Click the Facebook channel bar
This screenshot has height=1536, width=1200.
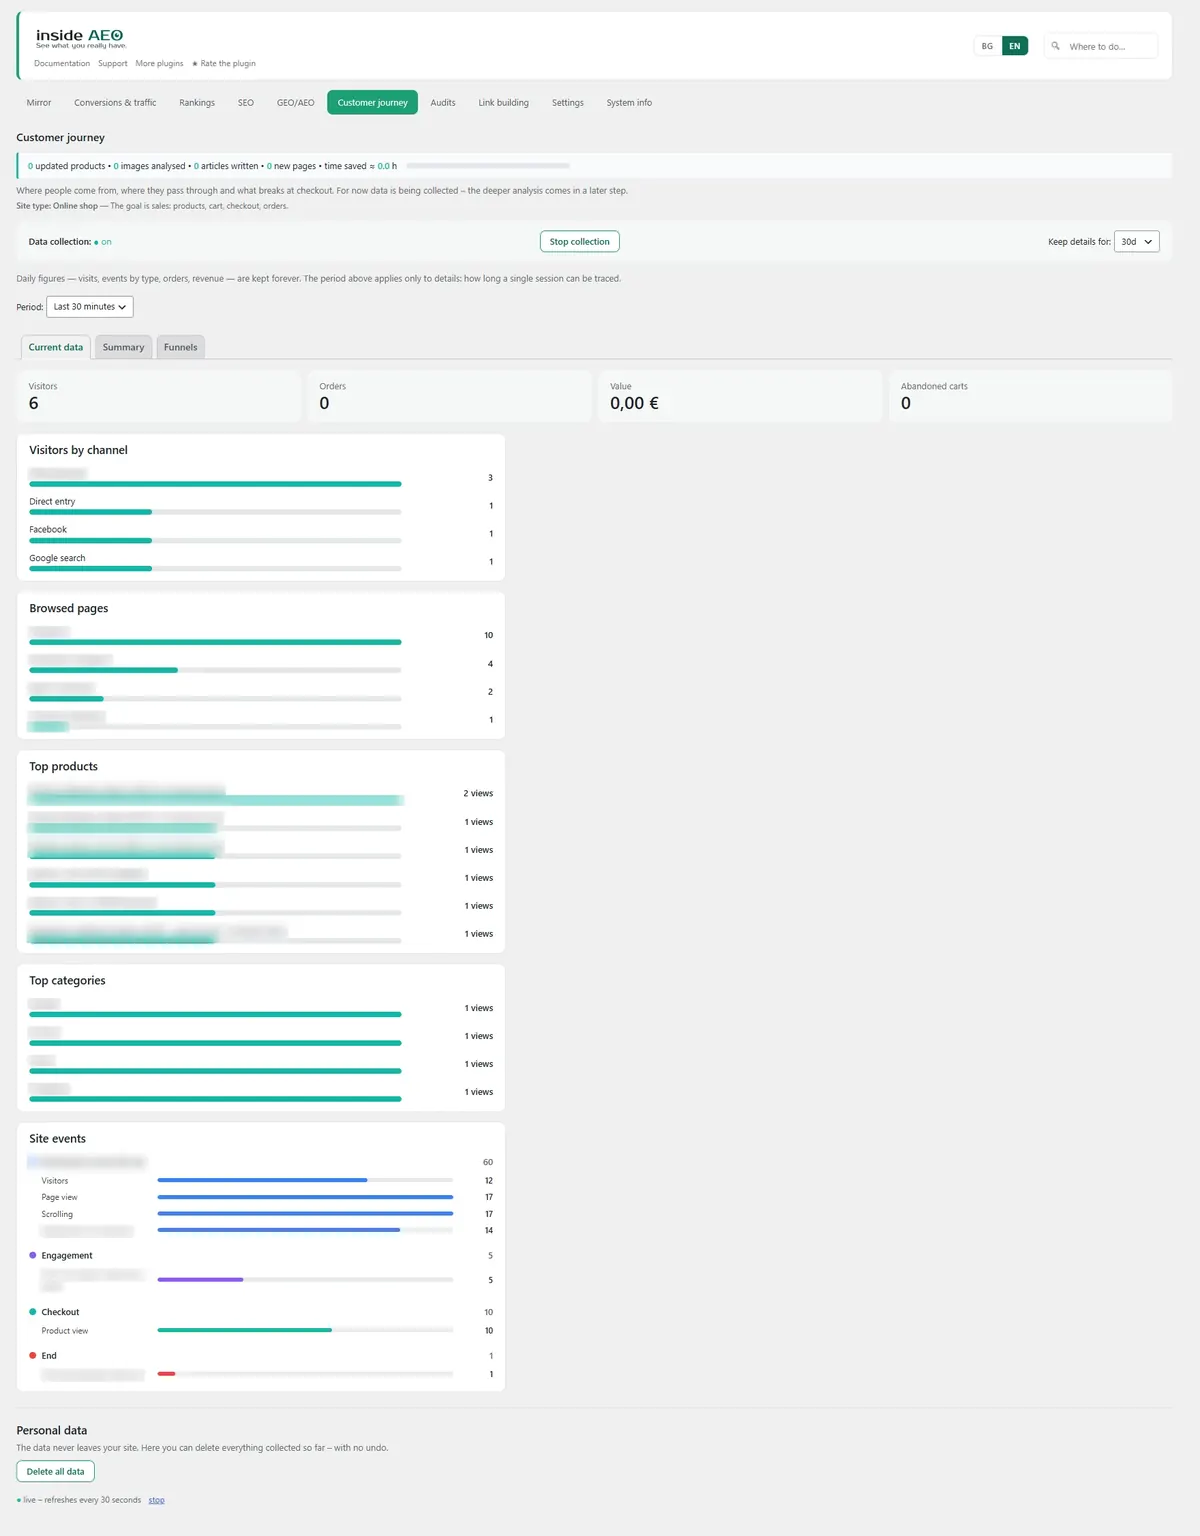[215, 540]
